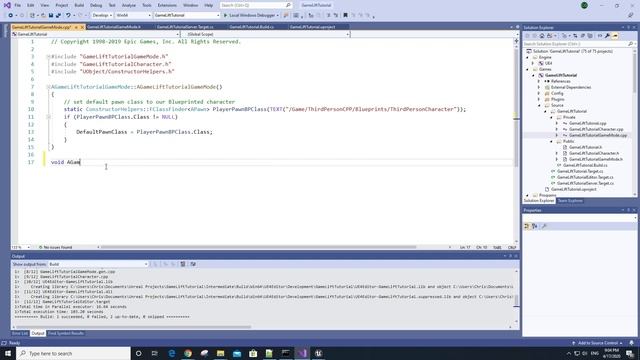Click Add to Source Control button
The width and height of the screenshot is (640, 360).
(598, 343)
